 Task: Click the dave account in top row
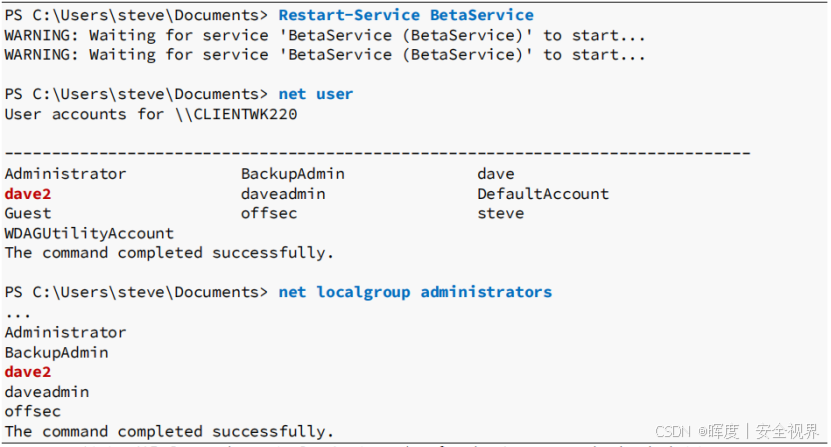coord(496,174)
